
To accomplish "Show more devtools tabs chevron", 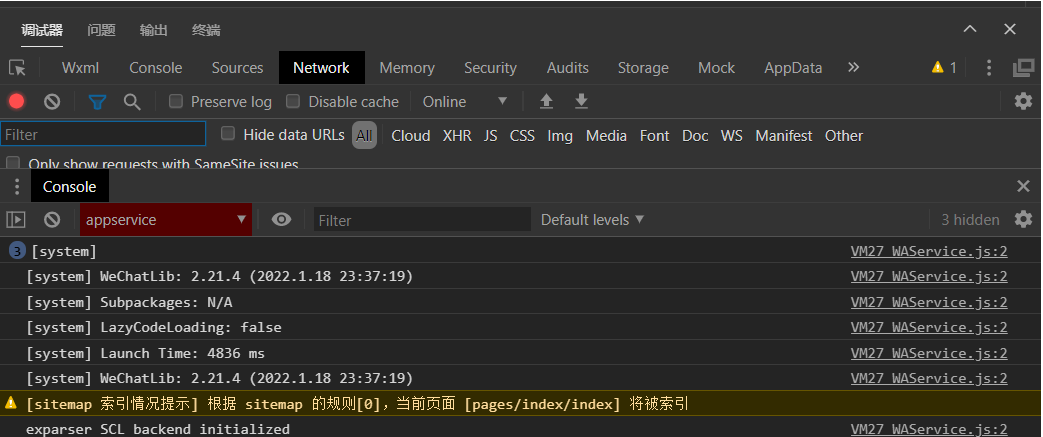I will coord(853,67).
